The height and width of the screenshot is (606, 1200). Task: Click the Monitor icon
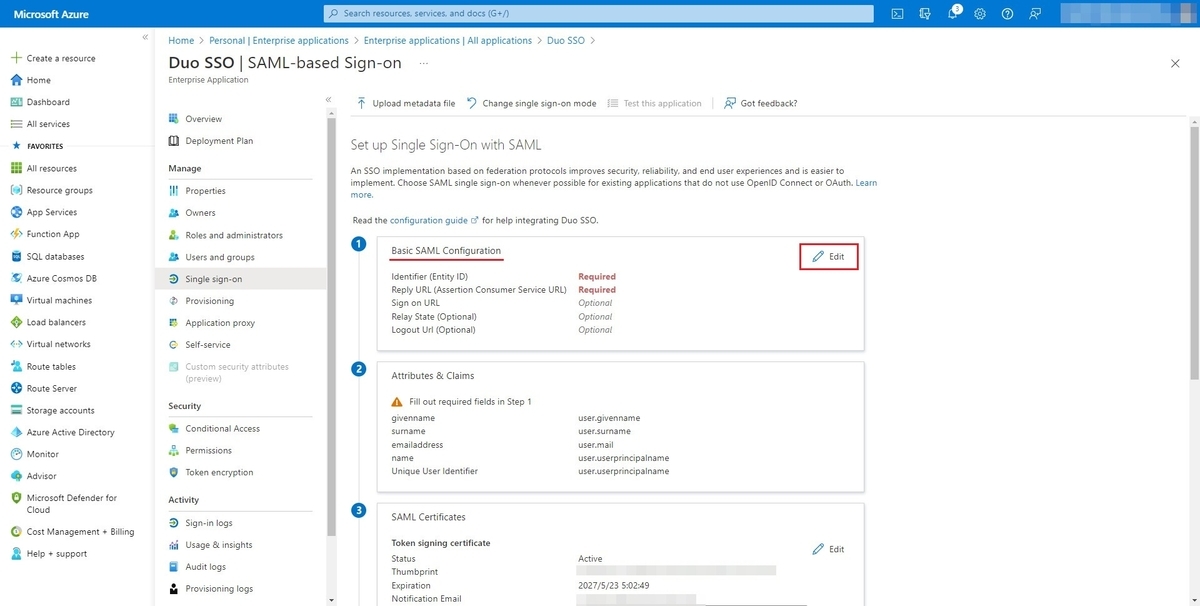(17, 454)
